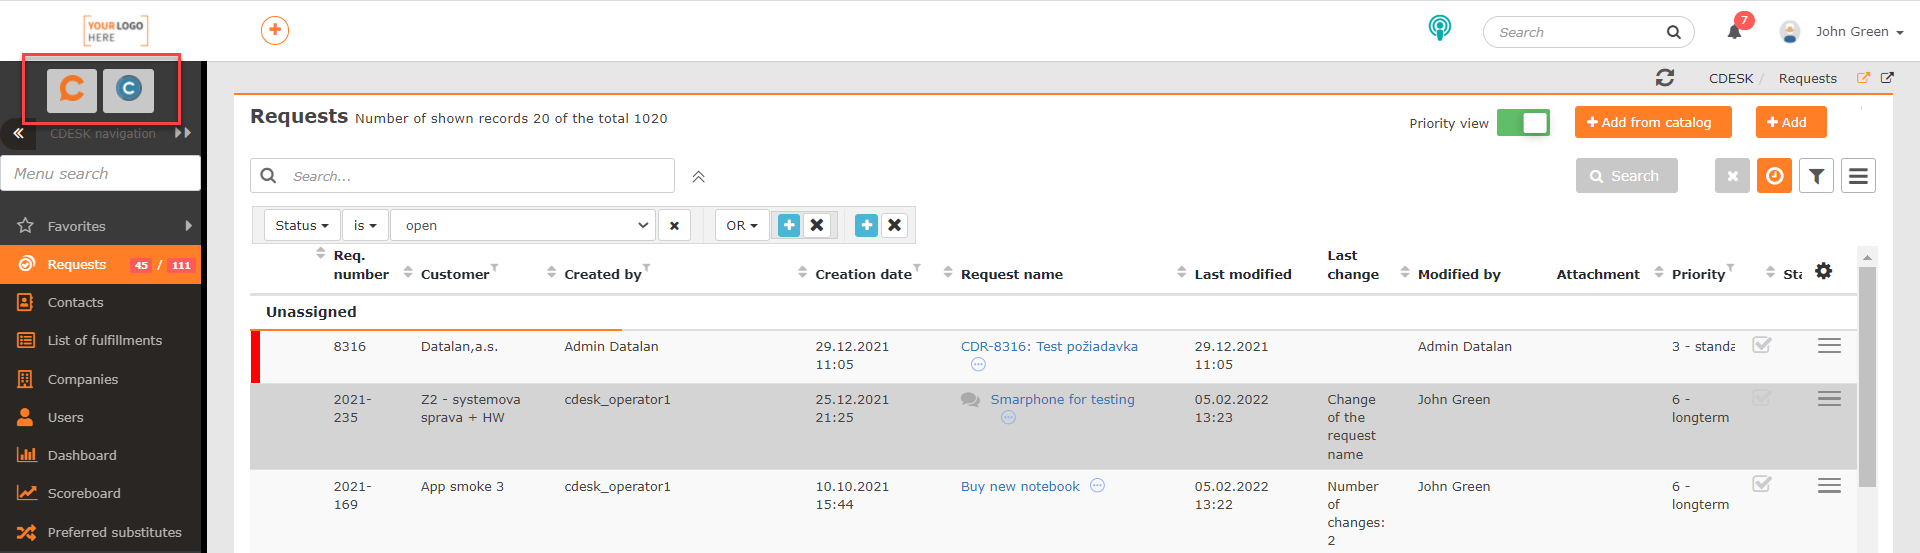1920x553 pixels.
Task: Tick the checkmark for Smarphone for testing row
Action: 1762,398
